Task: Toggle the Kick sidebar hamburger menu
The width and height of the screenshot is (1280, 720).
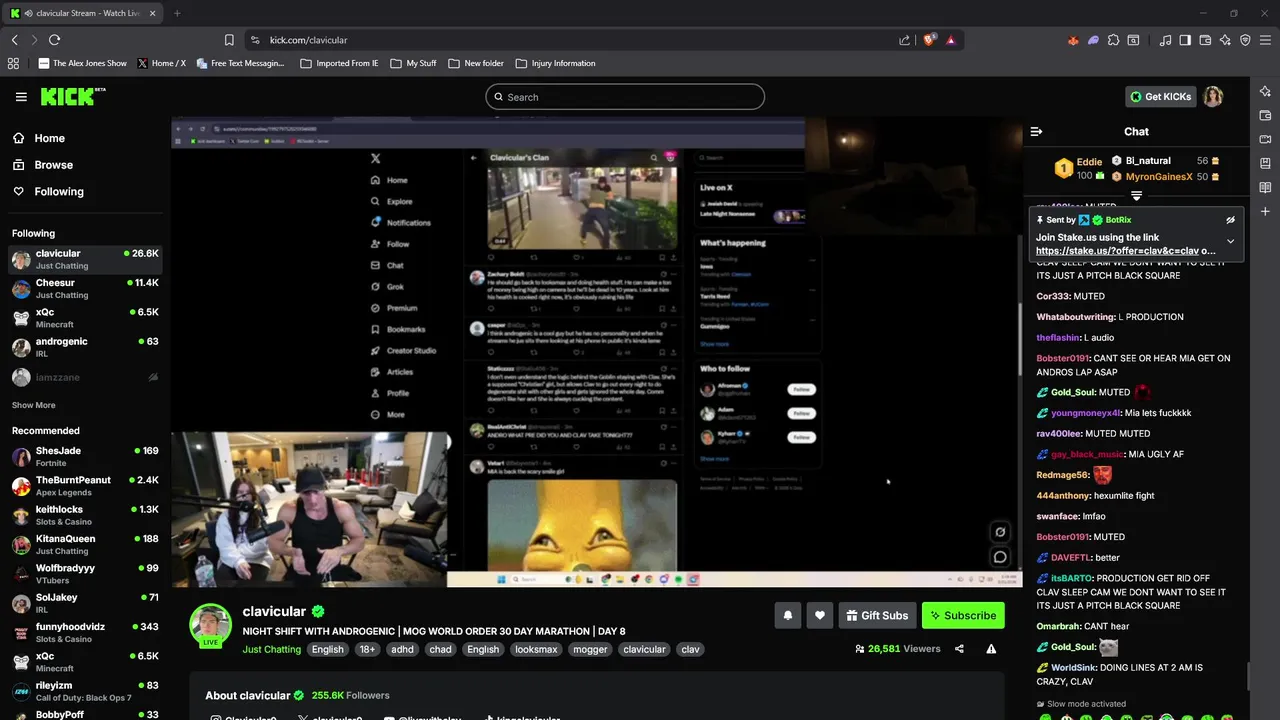Action: click(21, 97)
